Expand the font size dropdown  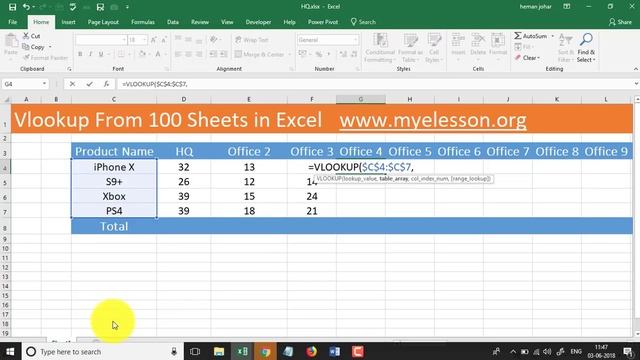tap(144, 40)
